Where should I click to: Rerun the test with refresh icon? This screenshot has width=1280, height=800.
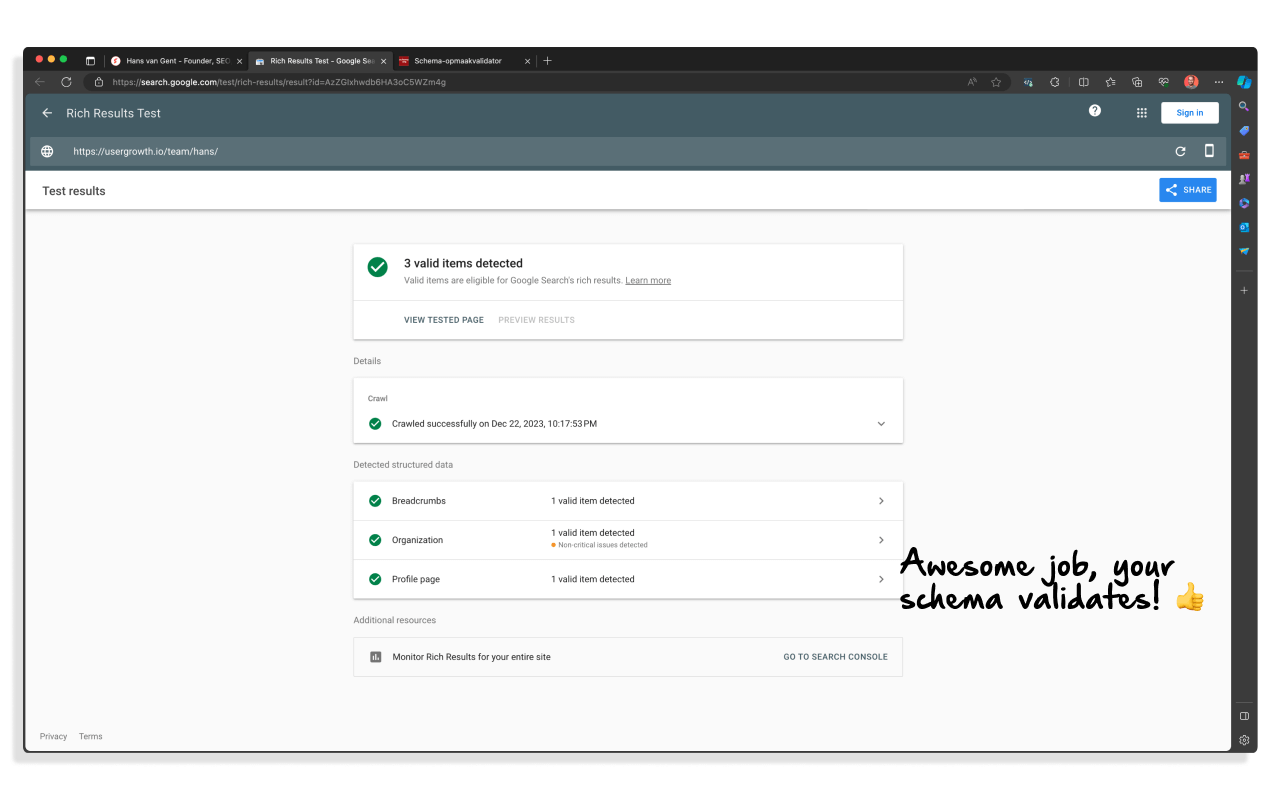pos(1181,151)
